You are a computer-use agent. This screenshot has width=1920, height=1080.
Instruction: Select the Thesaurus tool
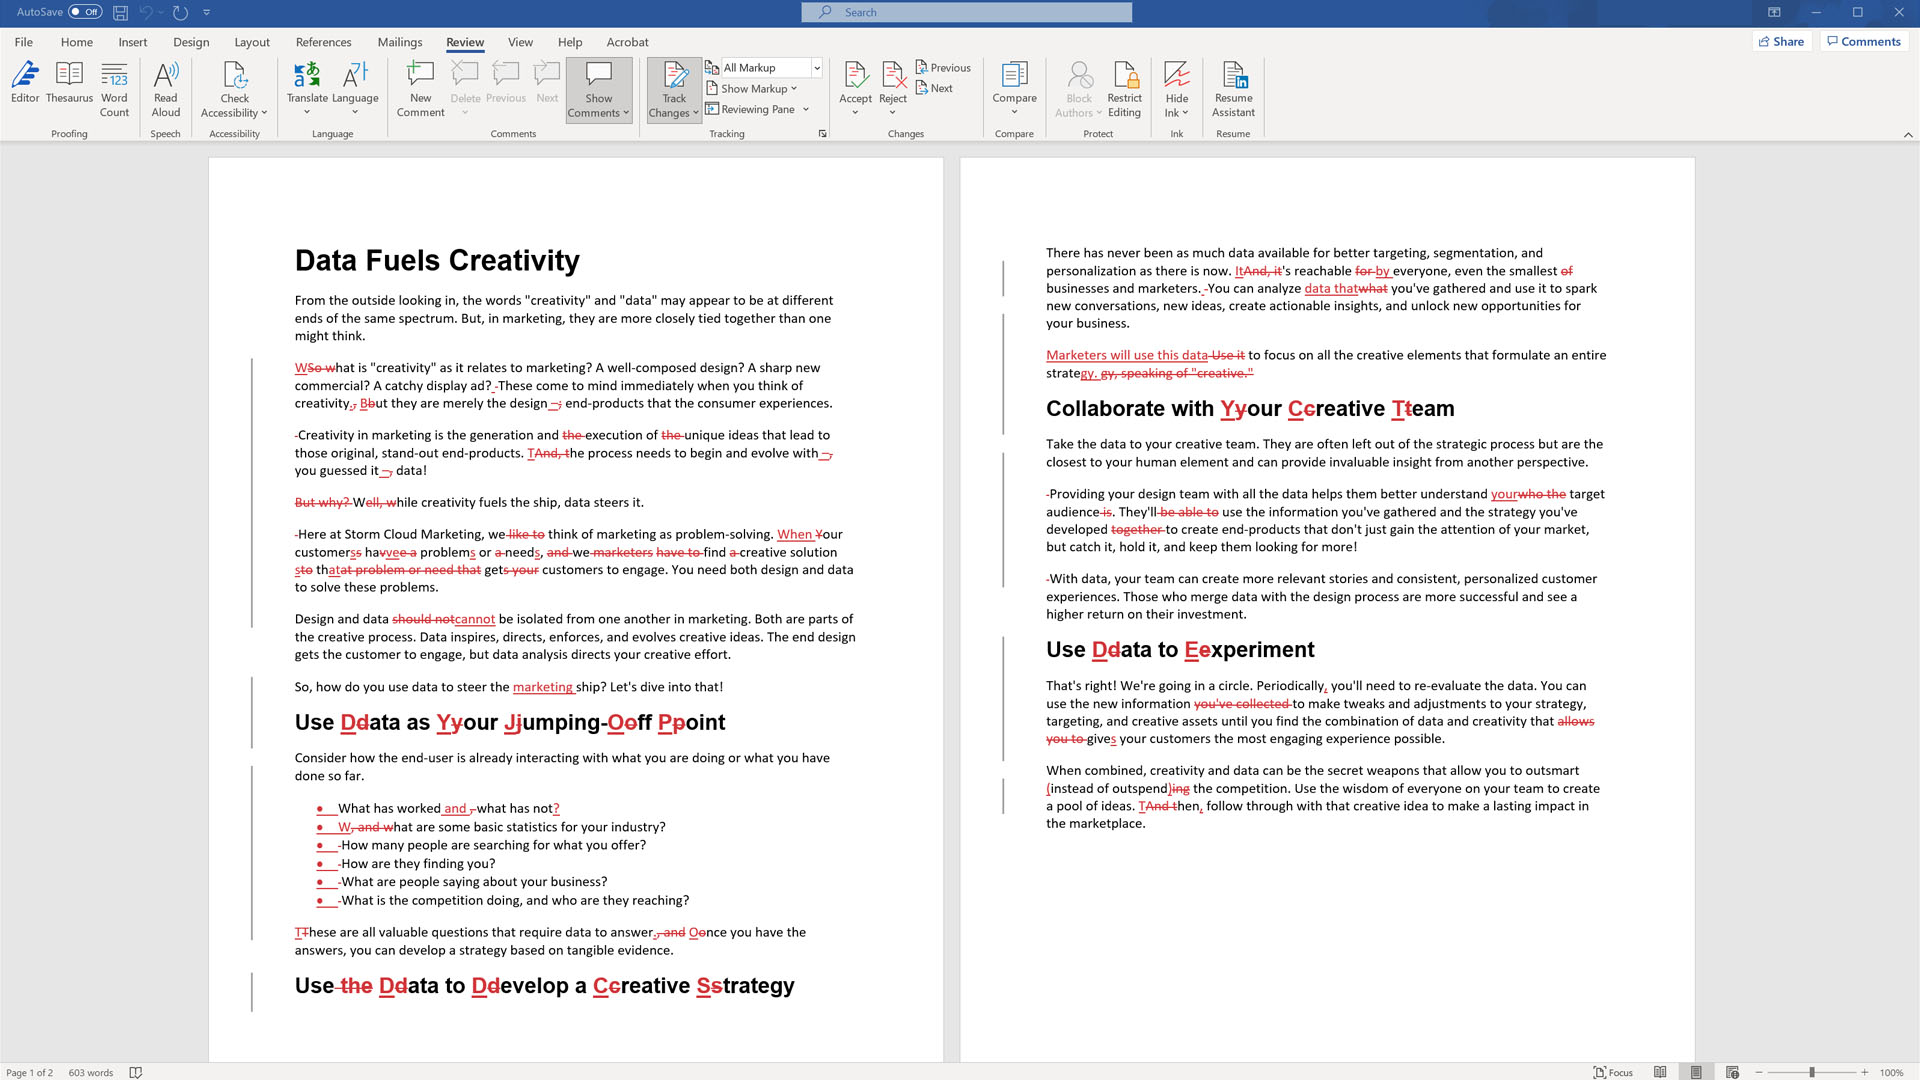[69, 87]
